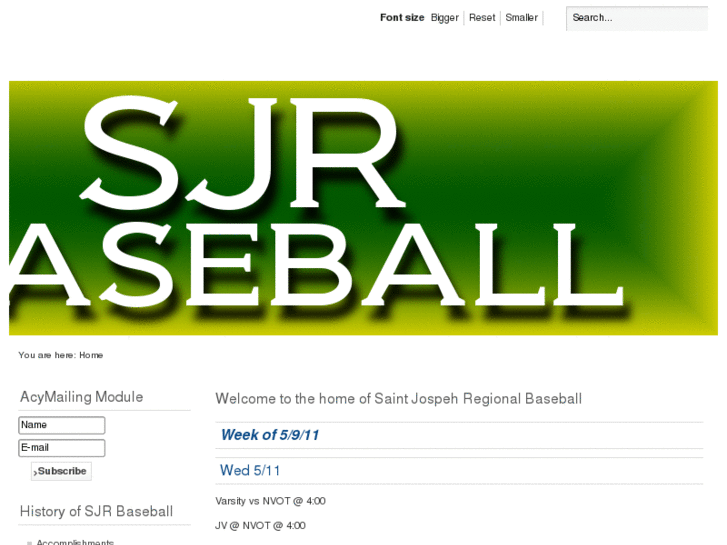Focus the E-mail input field
Image resolution: width=727 pixels, height=545 pixels.
[x=62, y=448]
